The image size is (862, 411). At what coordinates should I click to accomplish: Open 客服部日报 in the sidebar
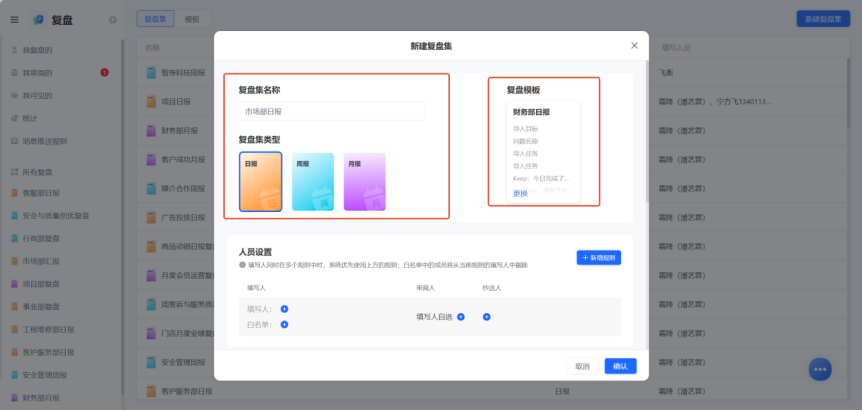pyautogui.click(x=41, y=193)
